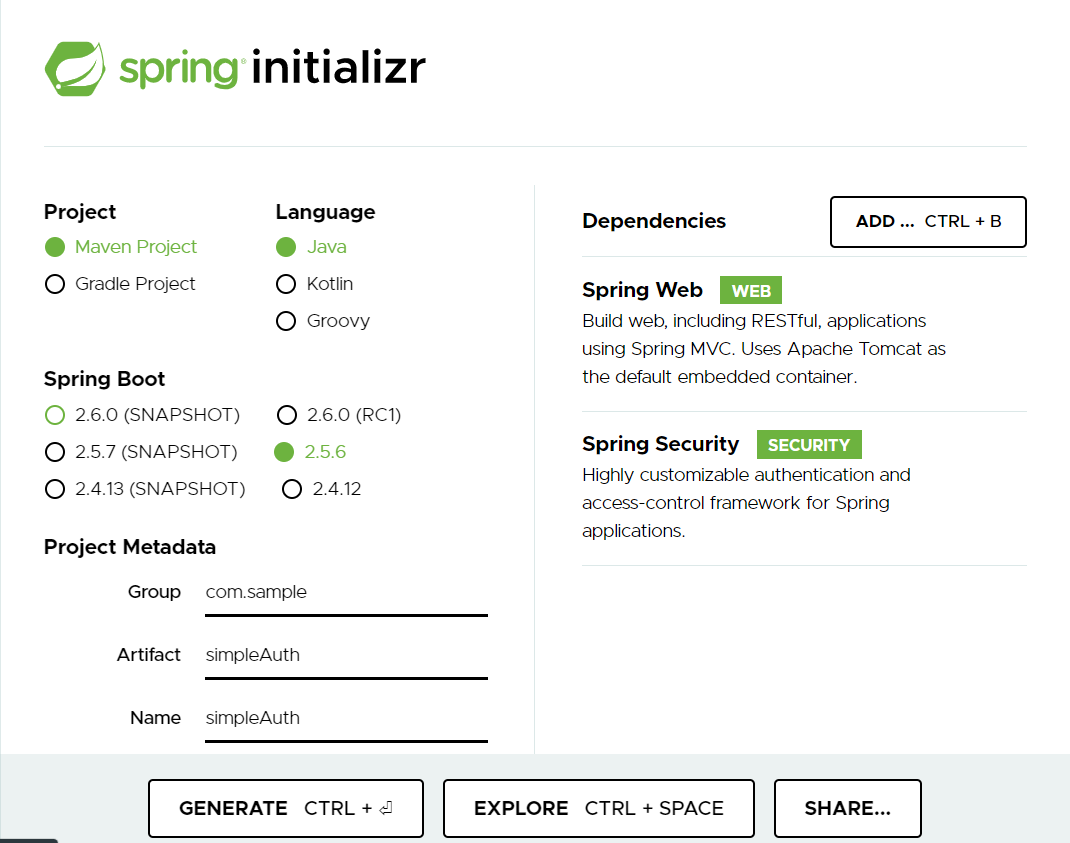Viewport: 1070px width, 843px height.
Task: Select Spring Boot version 2.4.12
Action: pyautogui.click(x=292, y=489)
